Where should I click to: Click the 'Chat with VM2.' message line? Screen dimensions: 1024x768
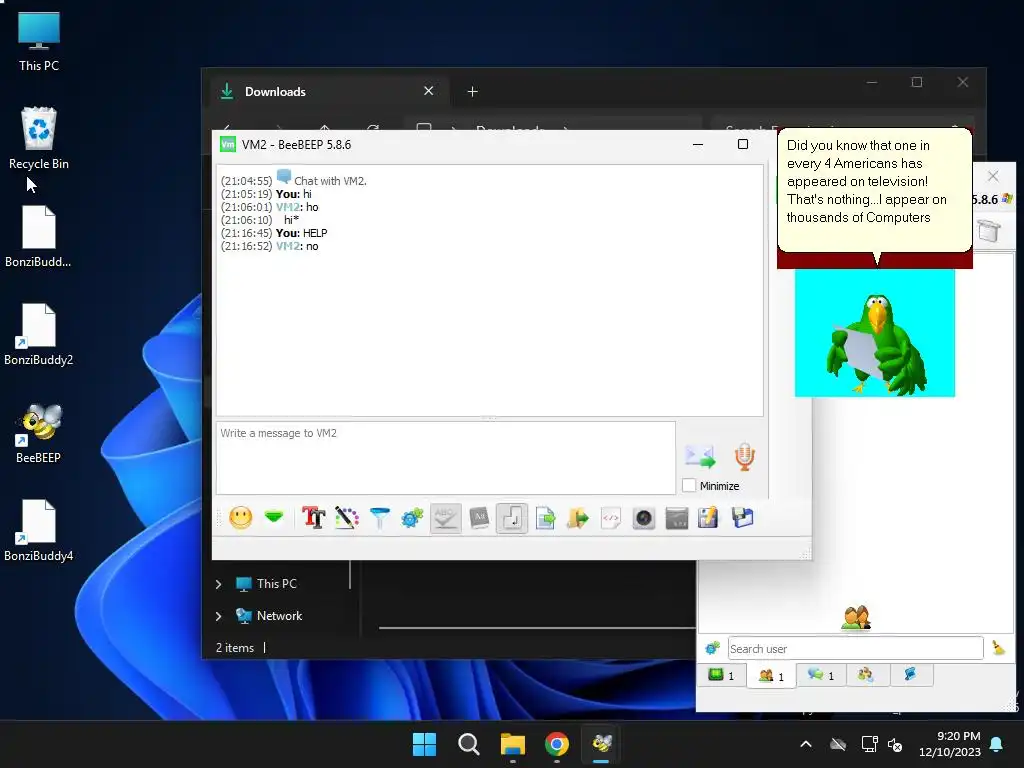pyautogui.click(x=330, y=181)
